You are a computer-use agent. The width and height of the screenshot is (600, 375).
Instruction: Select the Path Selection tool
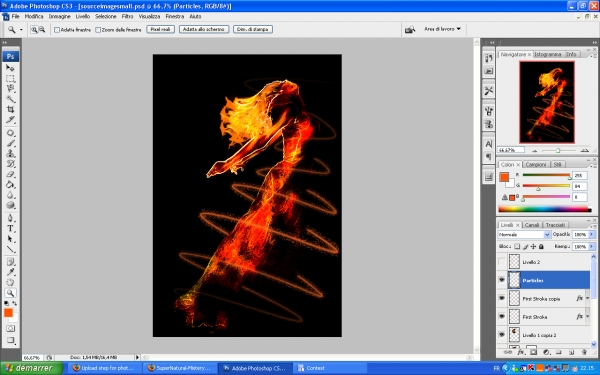[10, 239]
